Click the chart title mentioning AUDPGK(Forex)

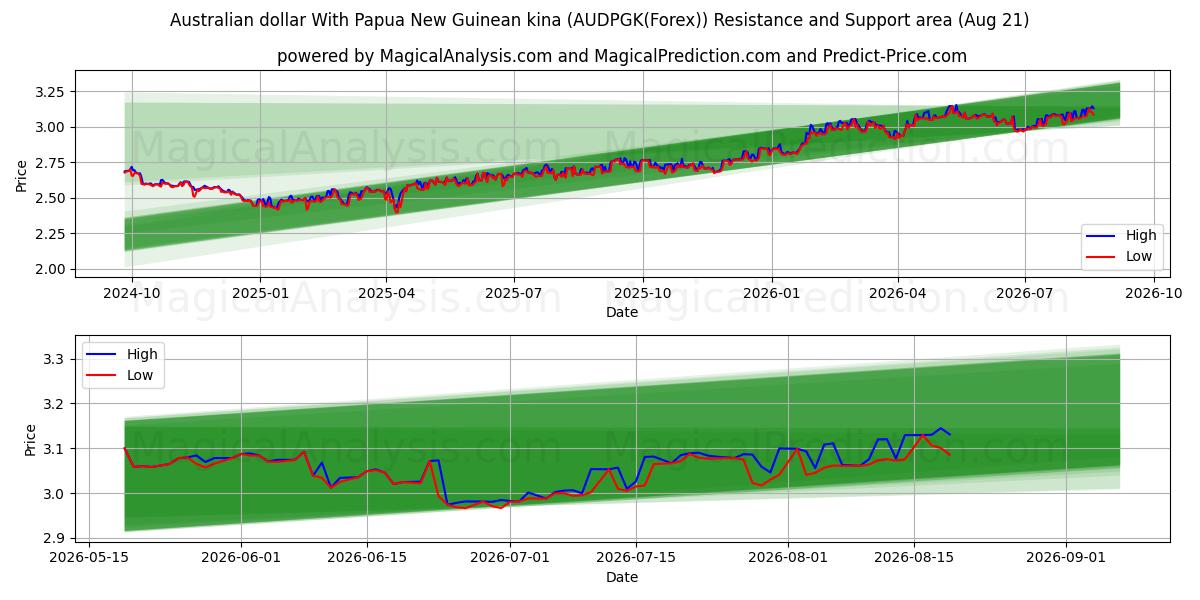click(x=599, y=20)
